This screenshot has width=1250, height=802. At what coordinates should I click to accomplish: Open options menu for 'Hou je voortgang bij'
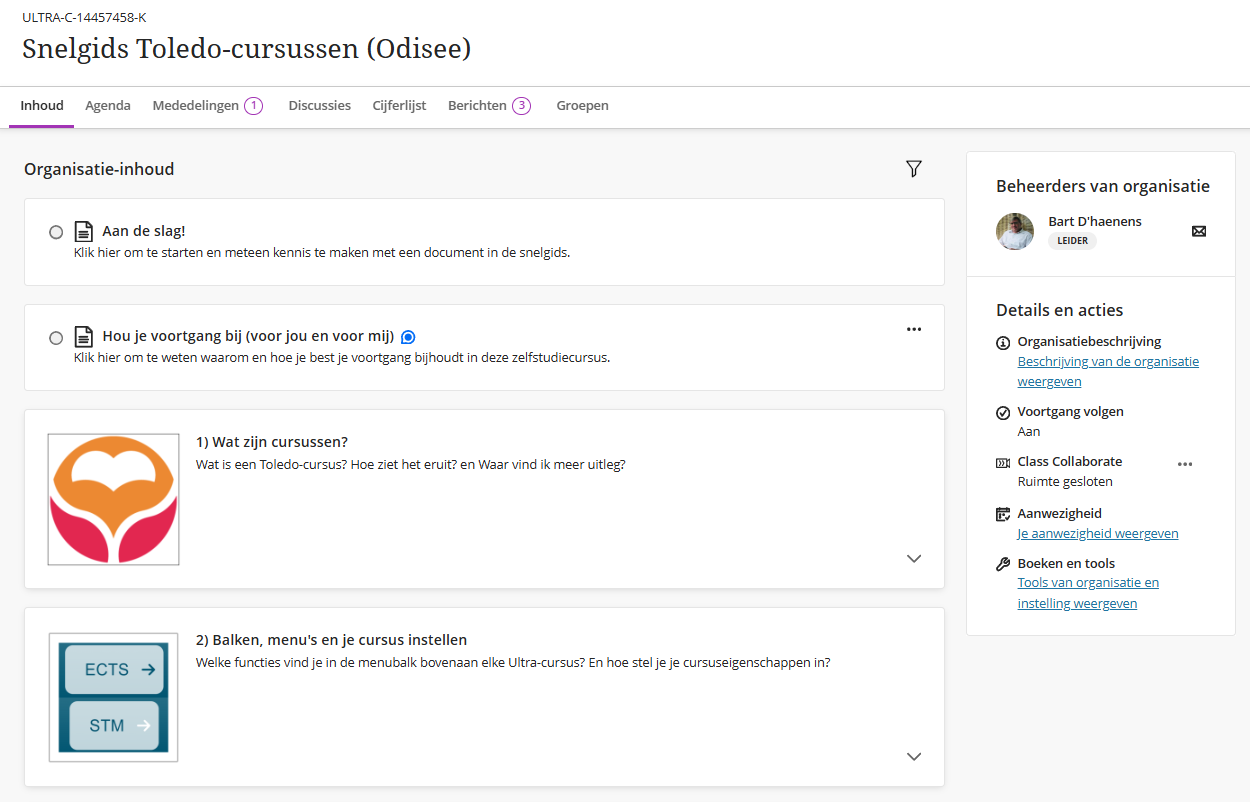point(914,329)
